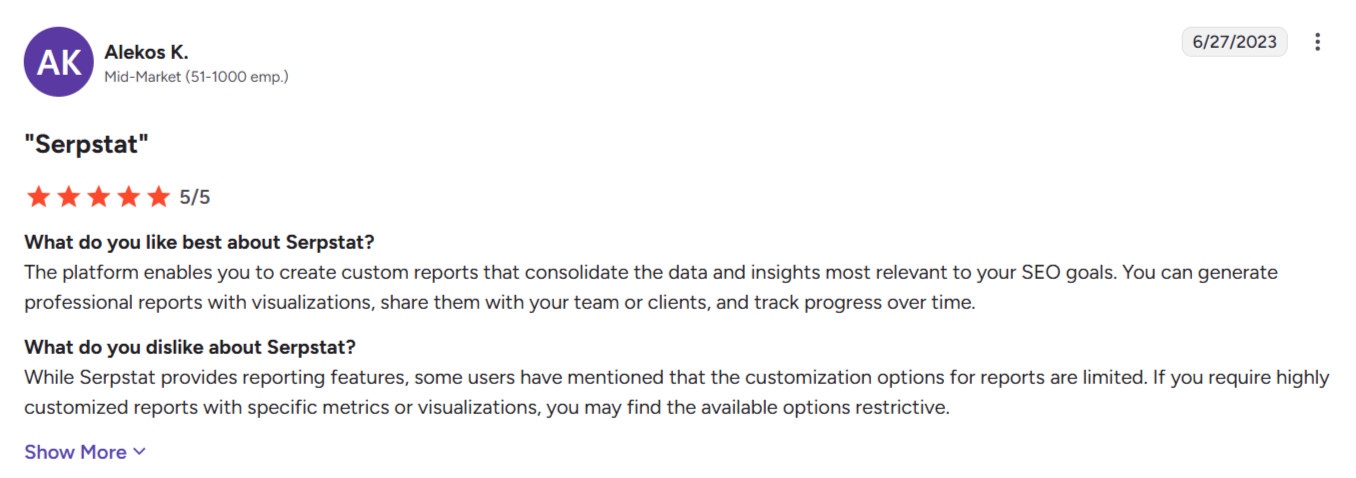Screen dimensions: 1356x478
Task: Select the fourth red rating star
Action: (x=128, y=196)
